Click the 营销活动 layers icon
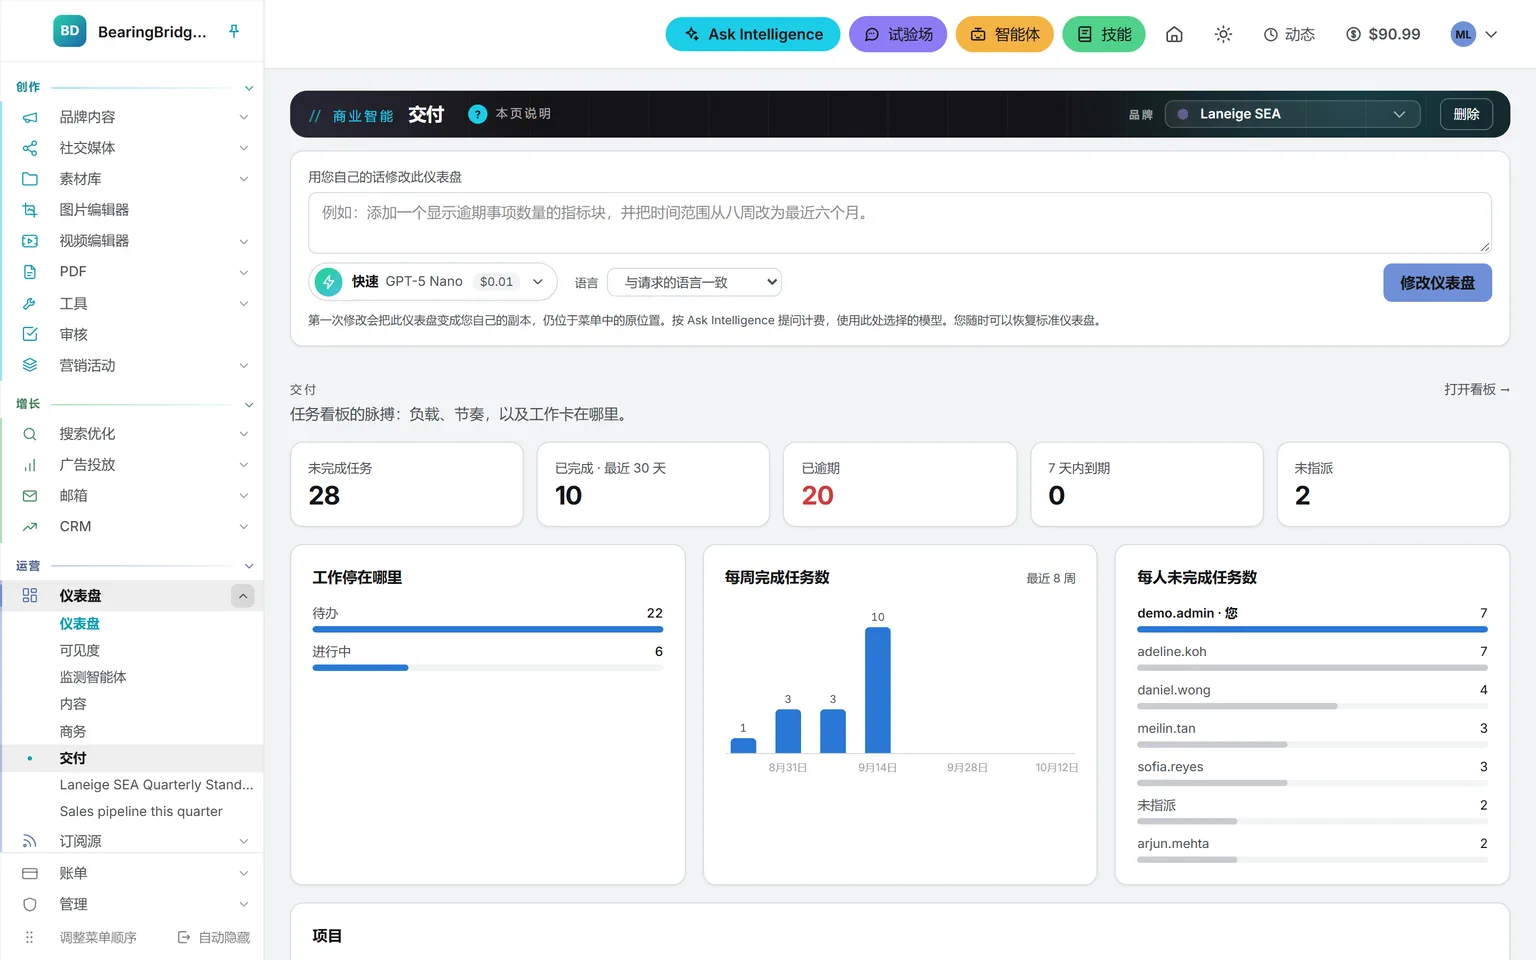1536x960 pixels. (30, 365)
